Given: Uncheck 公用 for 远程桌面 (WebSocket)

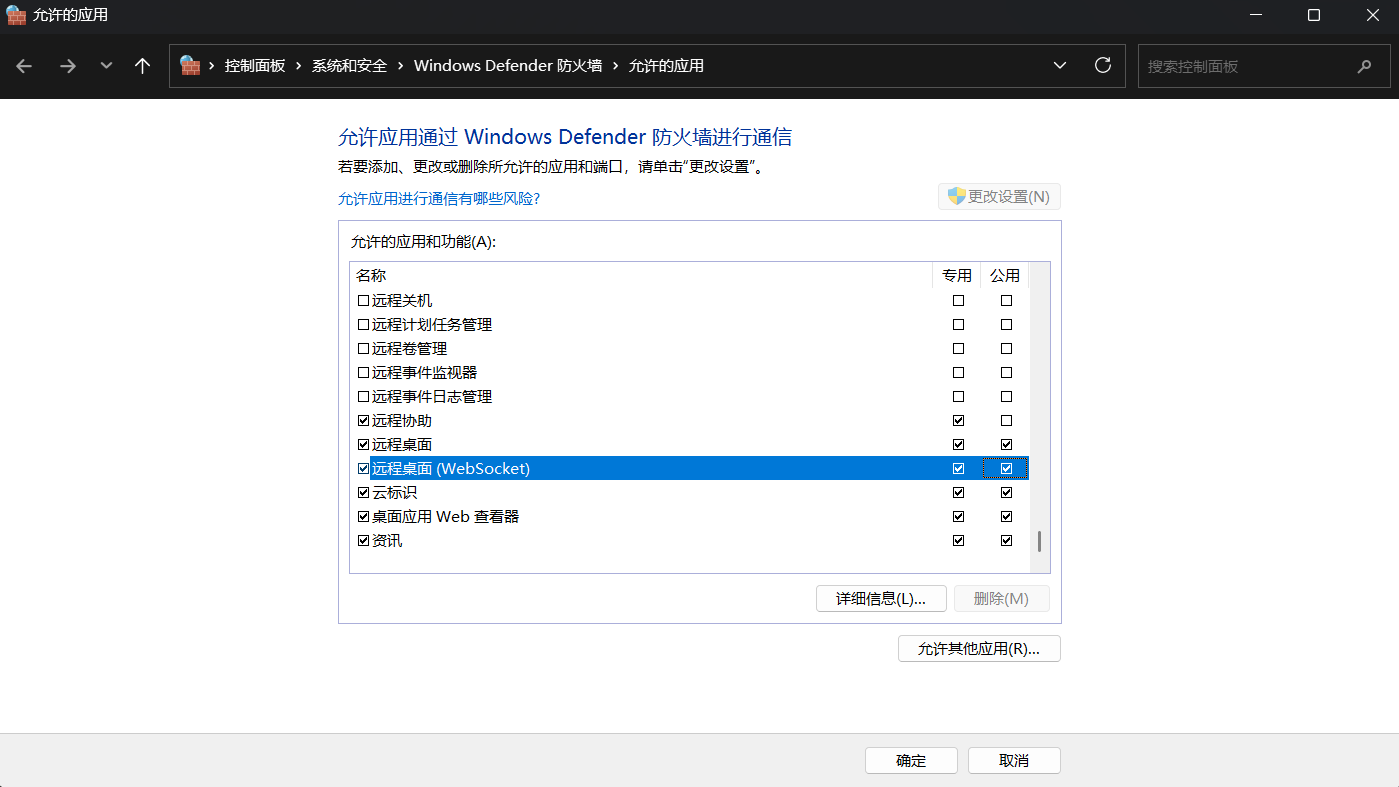Looking at the screenshot, I should click(1007, 469).
